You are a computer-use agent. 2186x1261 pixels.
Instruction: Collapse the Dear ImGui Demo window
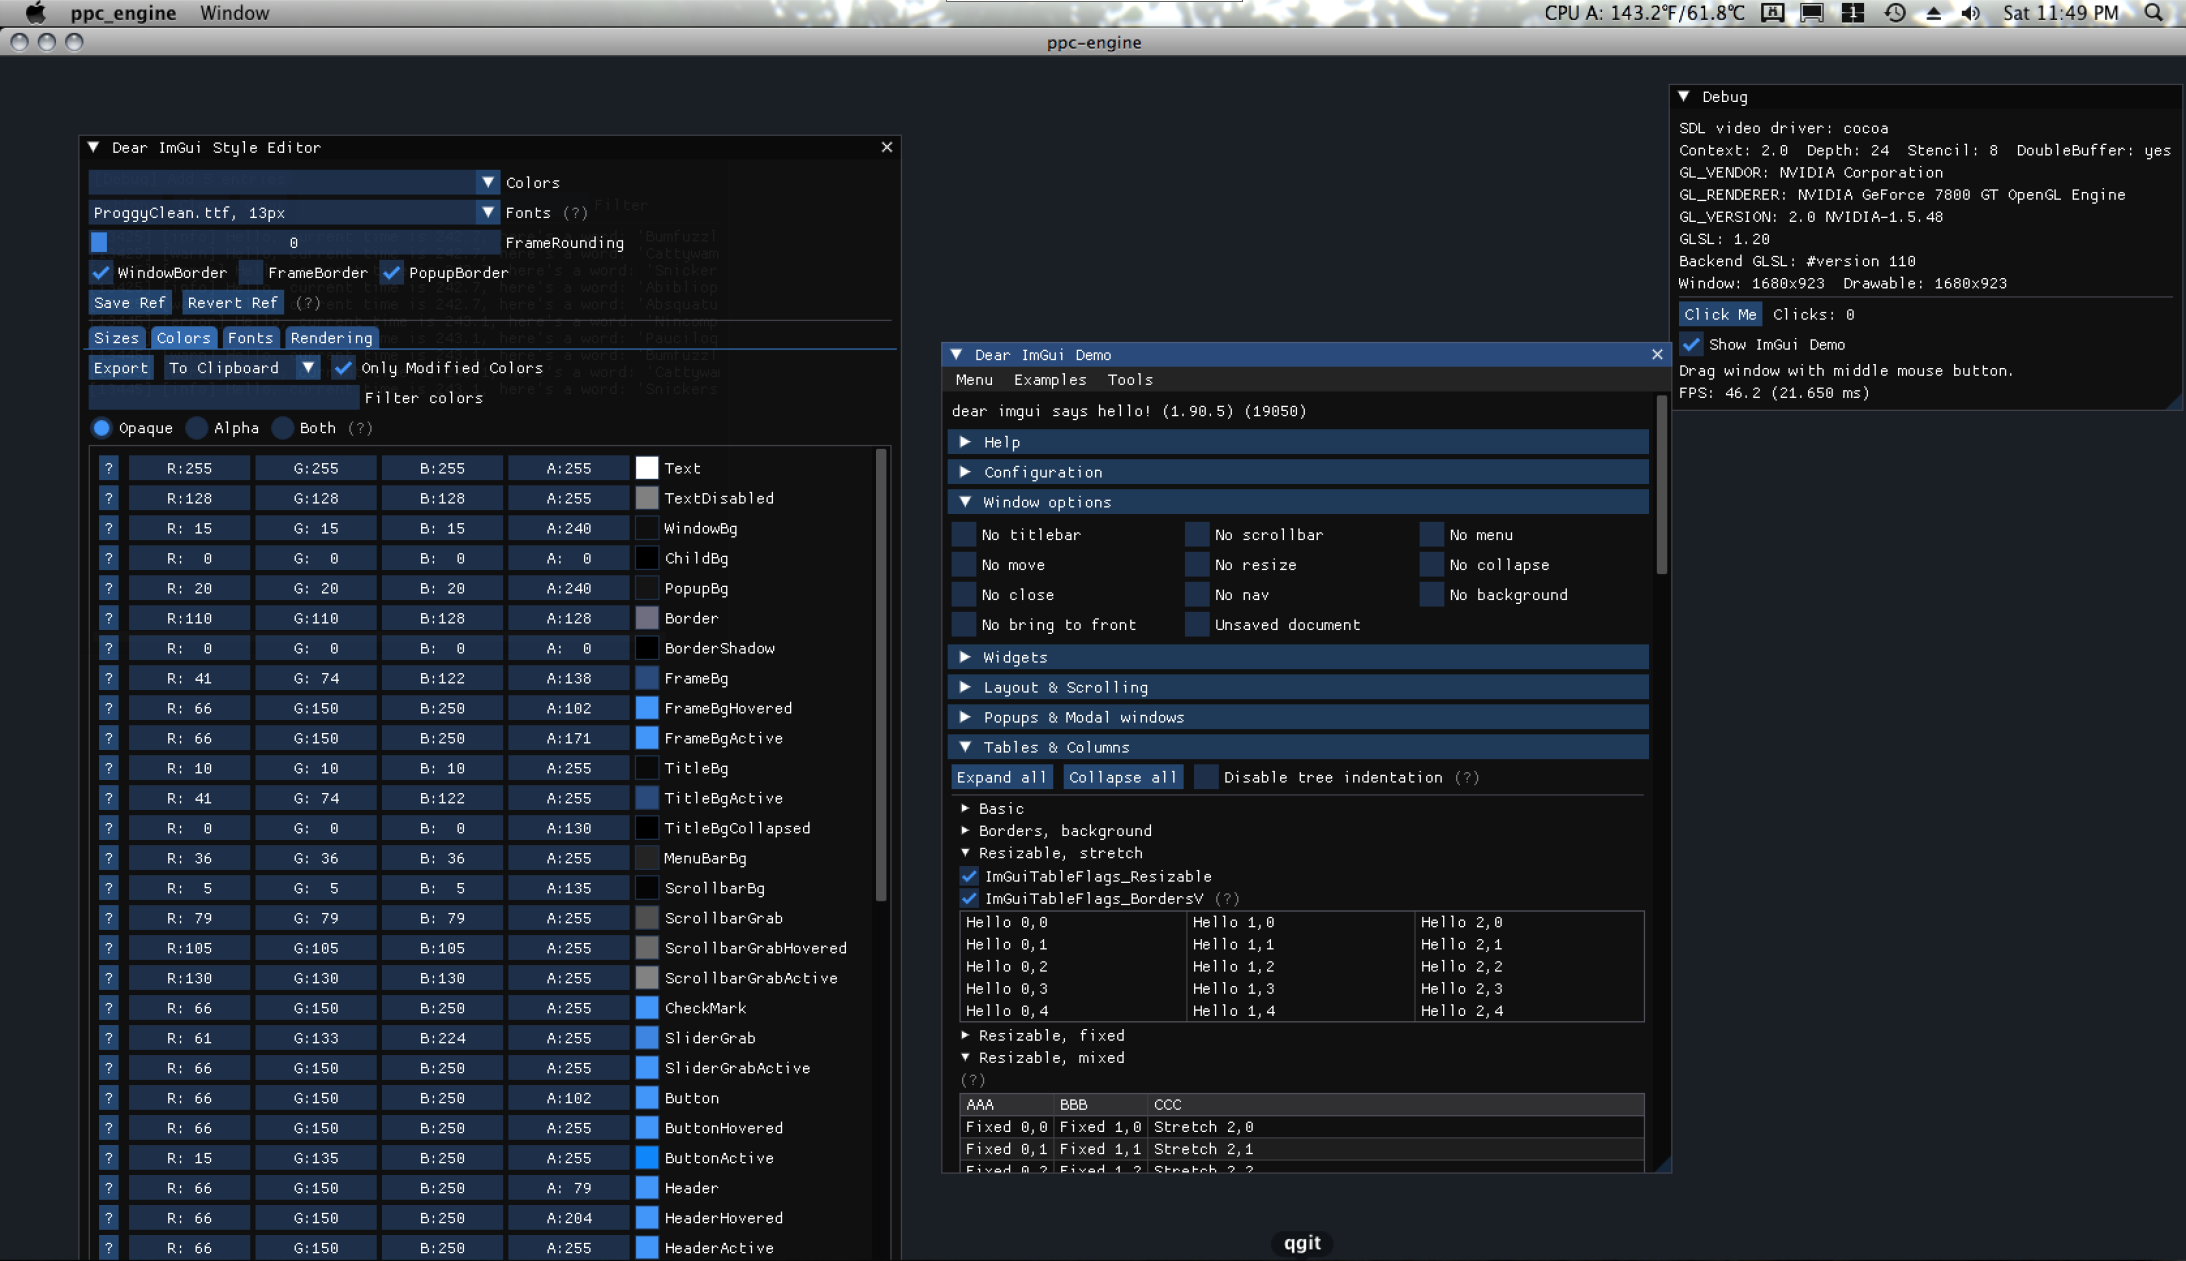click(x=956, y=355)
